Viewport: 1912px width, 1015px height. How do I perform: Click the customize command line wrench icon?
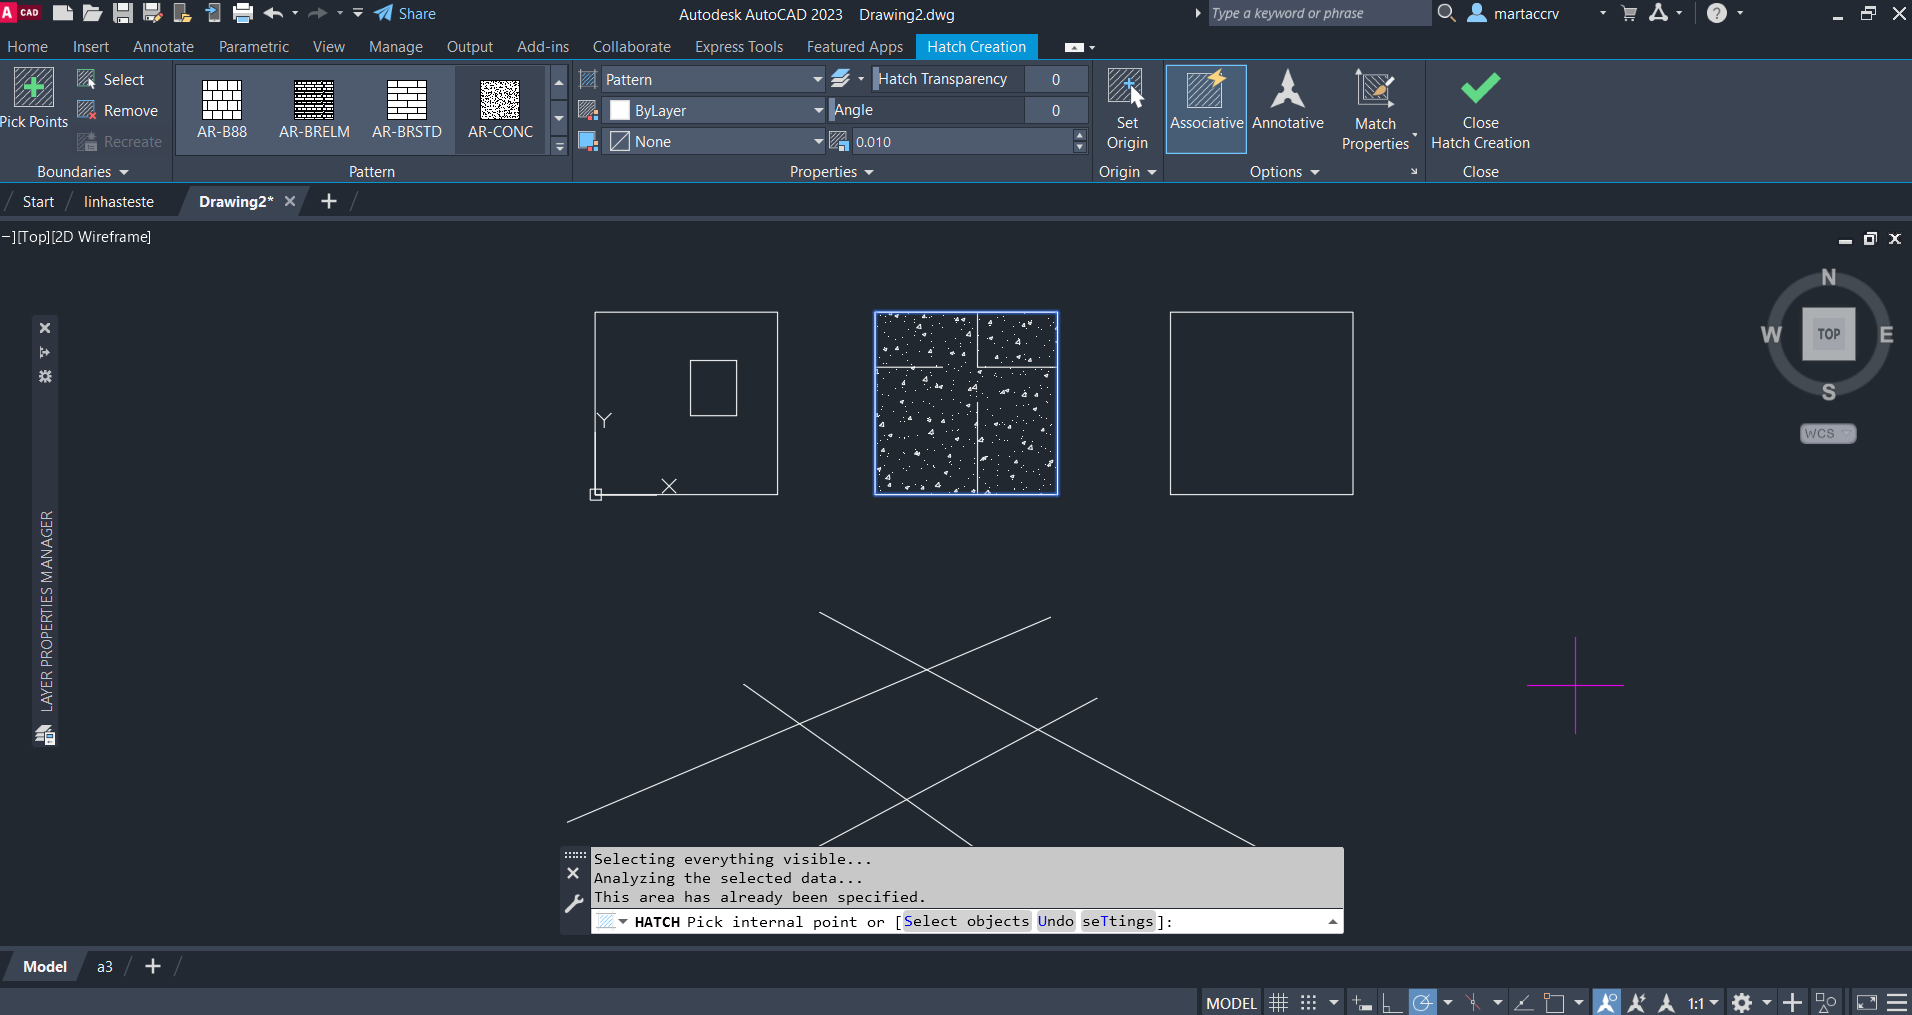coord(573,904)
